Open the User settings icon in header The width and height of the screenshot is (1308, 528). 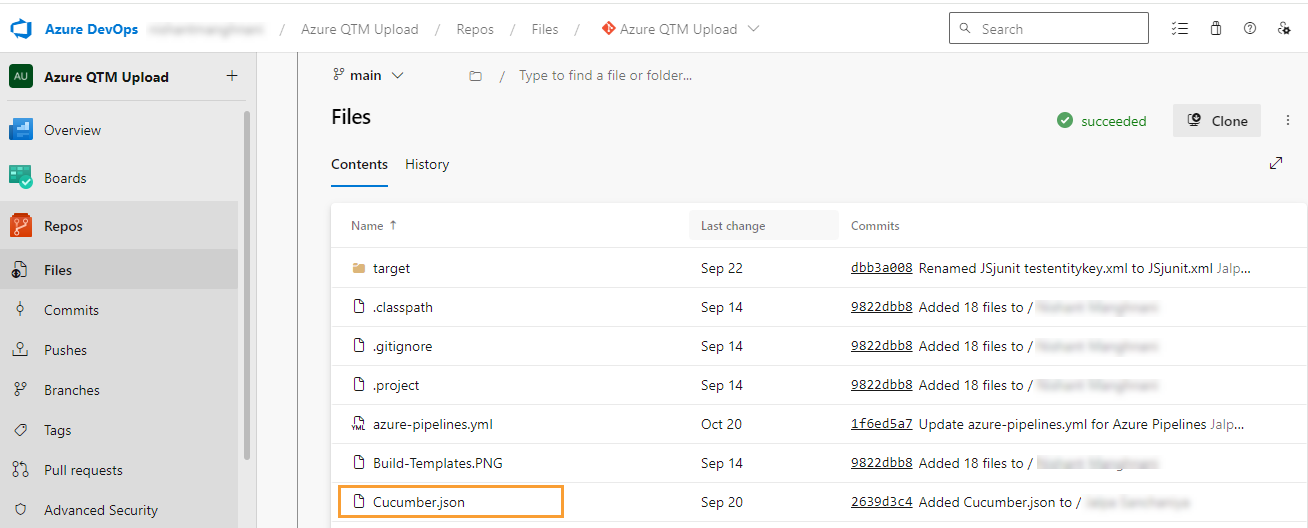click(x=1284, y=29)
